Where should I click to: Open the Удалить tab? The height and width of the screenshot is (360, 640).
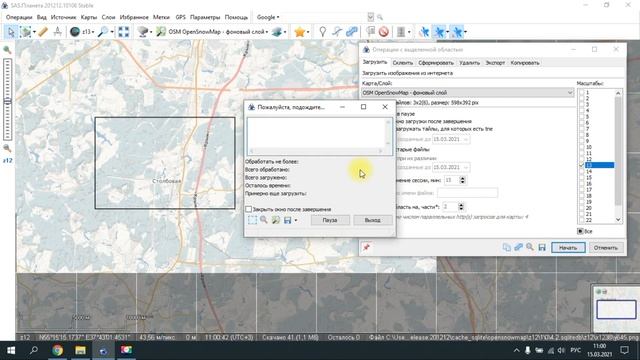(469, 63)
